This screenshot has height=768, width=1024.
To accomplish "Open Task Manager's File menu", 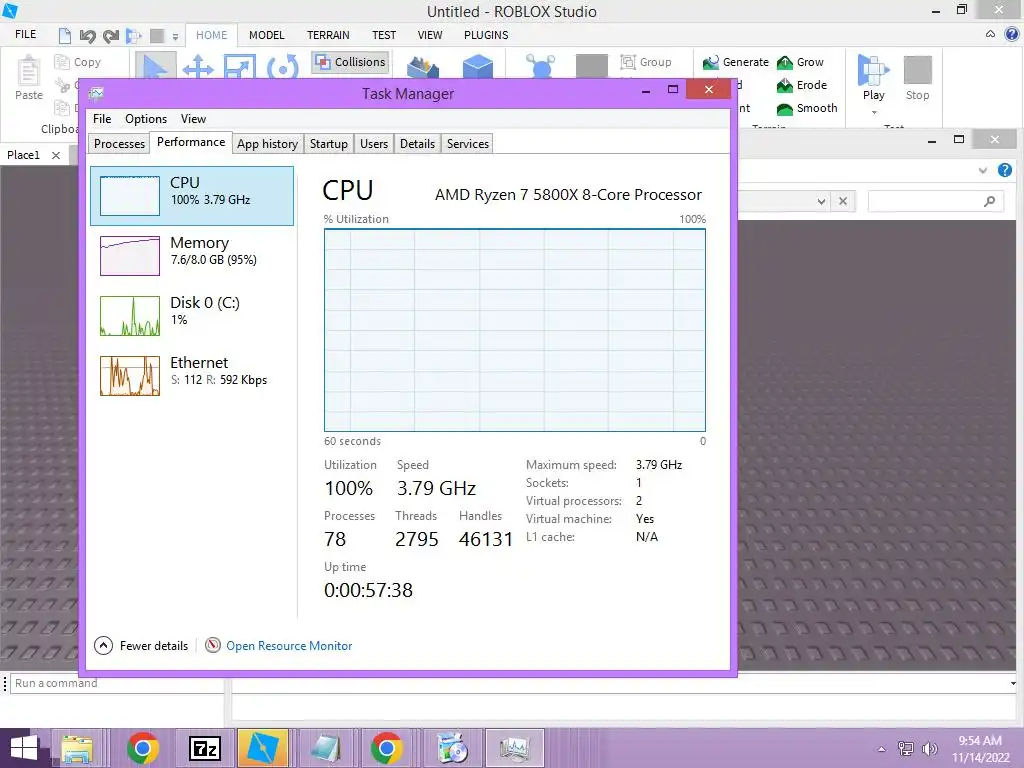I will [102, 119].
